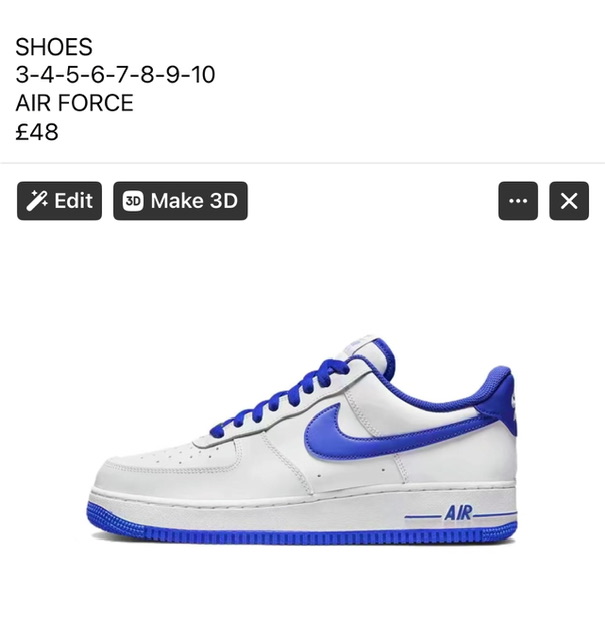605x640 pixels.
Task: Click the Make 3D button text
Action: pyautogui.click(x=194, y=201)
